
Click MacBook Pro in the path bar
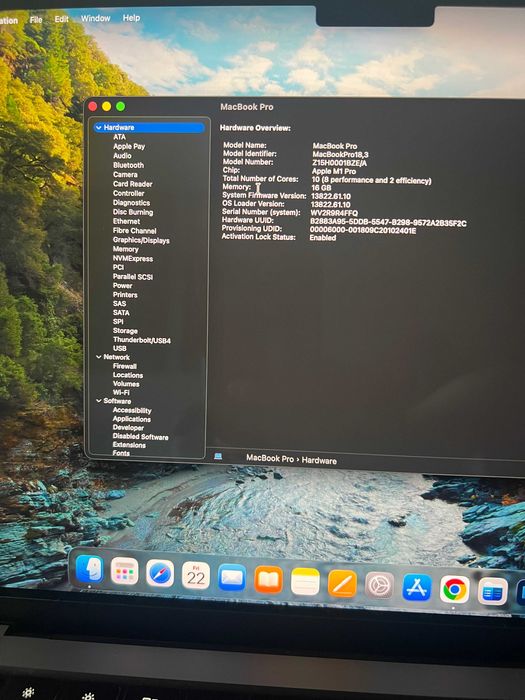pyautogui.click(x=270, y=458)
